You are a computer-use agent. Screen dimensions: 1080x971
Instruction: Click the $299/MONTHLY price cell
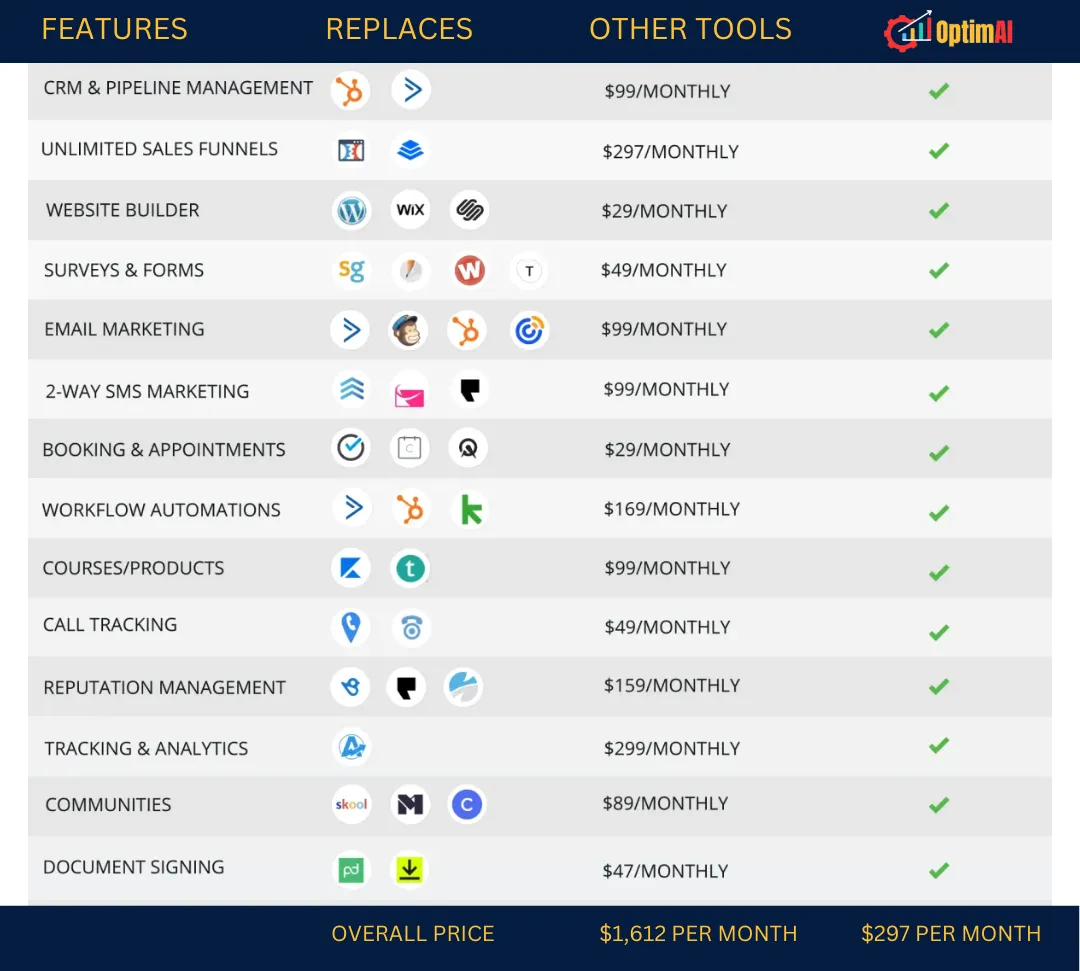point(672,749)
